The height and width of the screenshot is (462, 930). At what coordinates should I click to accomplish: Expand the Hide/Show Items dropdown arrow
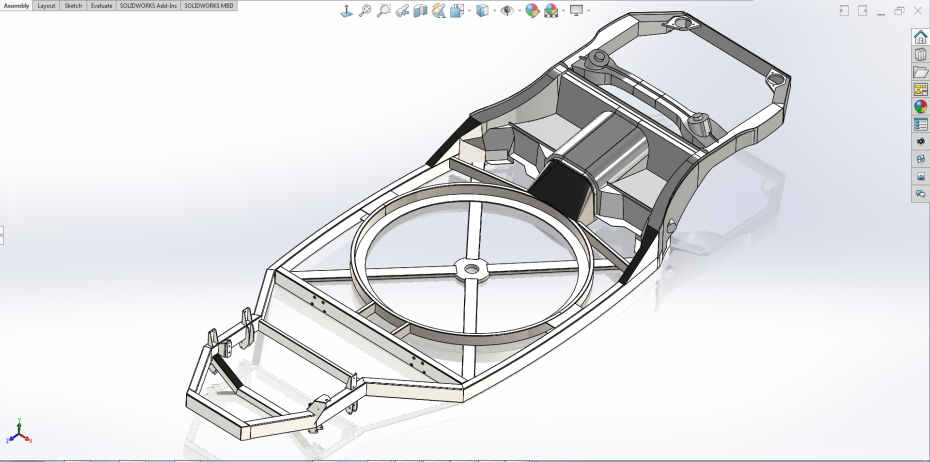520,11
